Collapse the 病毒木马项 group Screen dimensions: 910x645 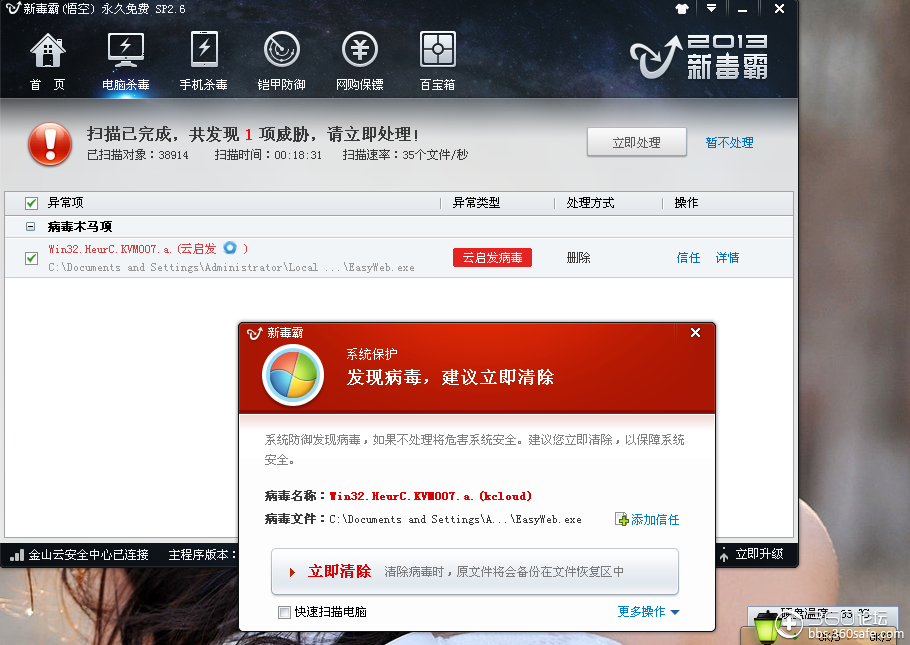30,227
